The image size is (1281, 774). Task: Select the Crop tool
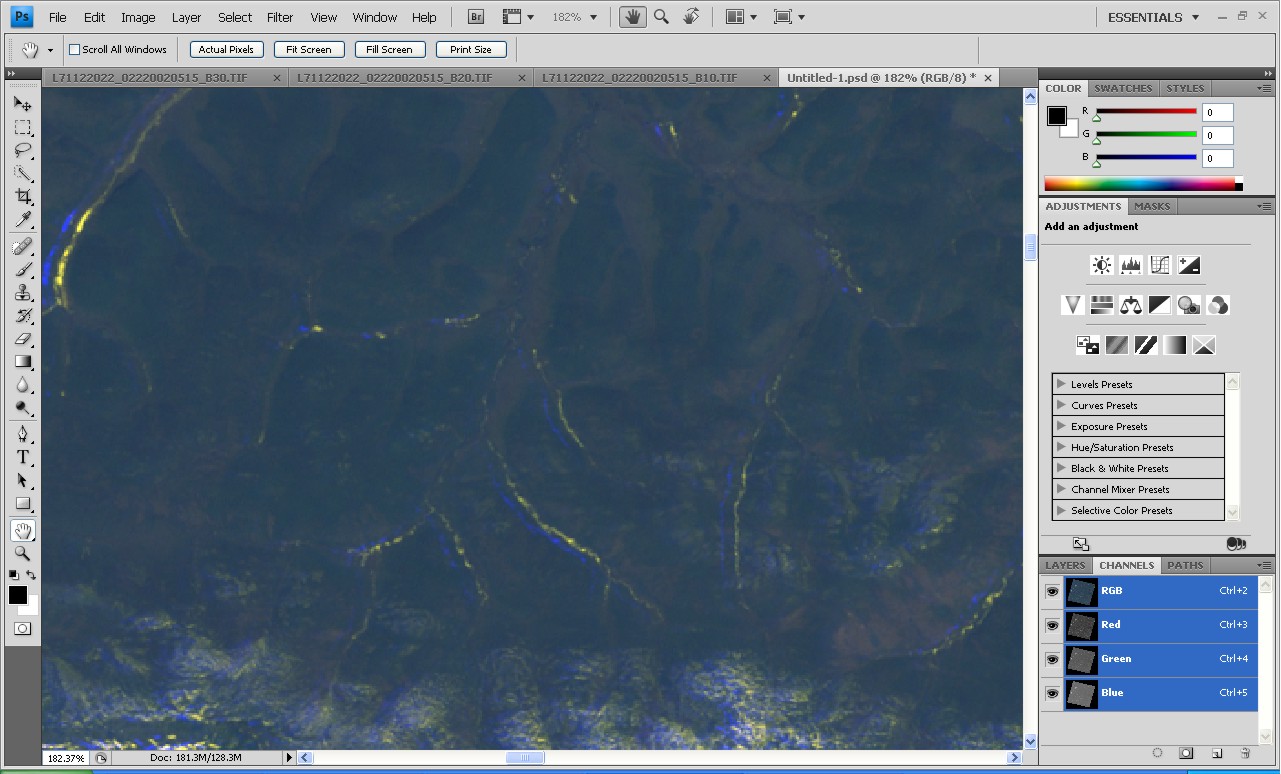pyautogui.click(x=22, y=197)
